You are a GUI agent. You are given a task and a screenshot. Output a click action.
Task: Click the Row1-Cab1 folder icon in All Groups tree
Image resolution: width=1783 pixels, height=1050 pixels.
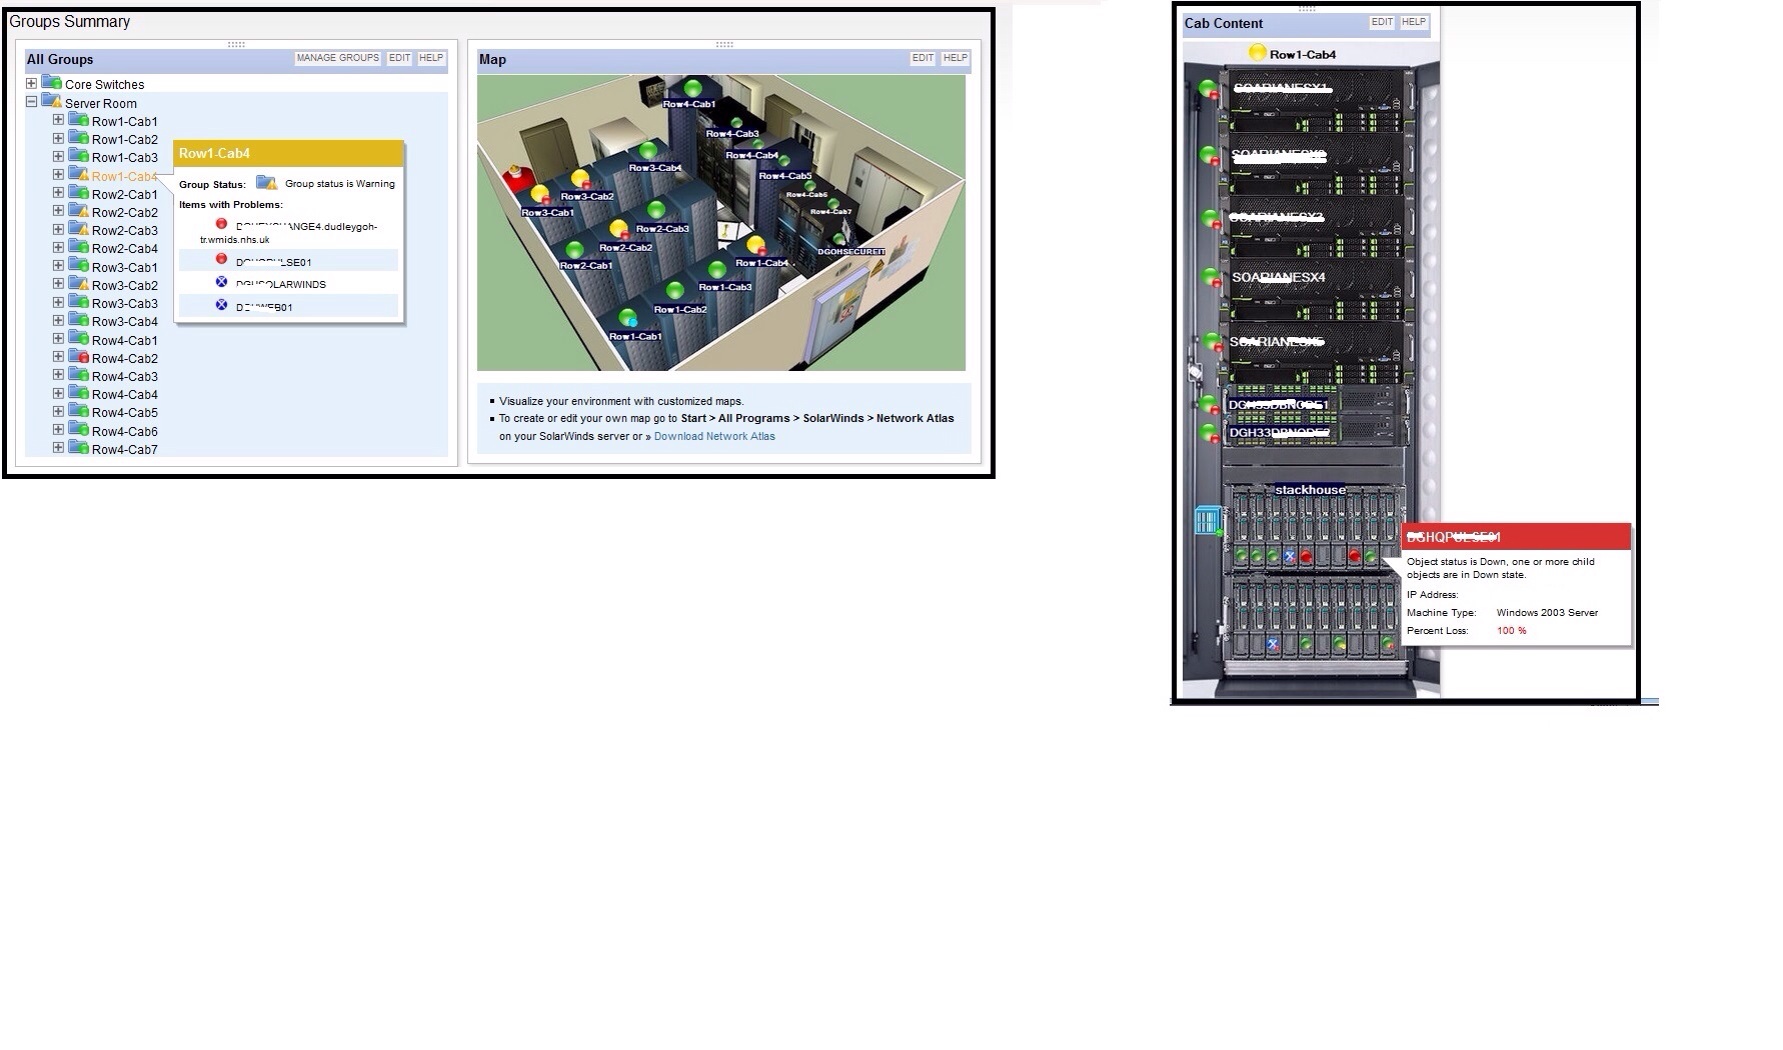(x=78, y=120)
